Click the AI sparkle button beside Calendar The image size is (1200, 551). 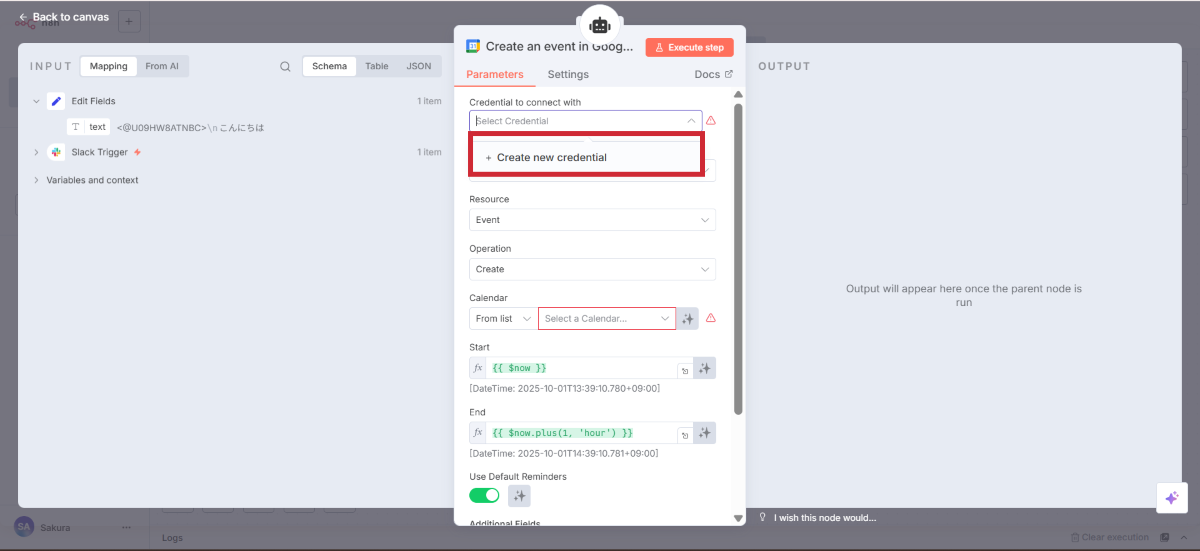point(687,319)
